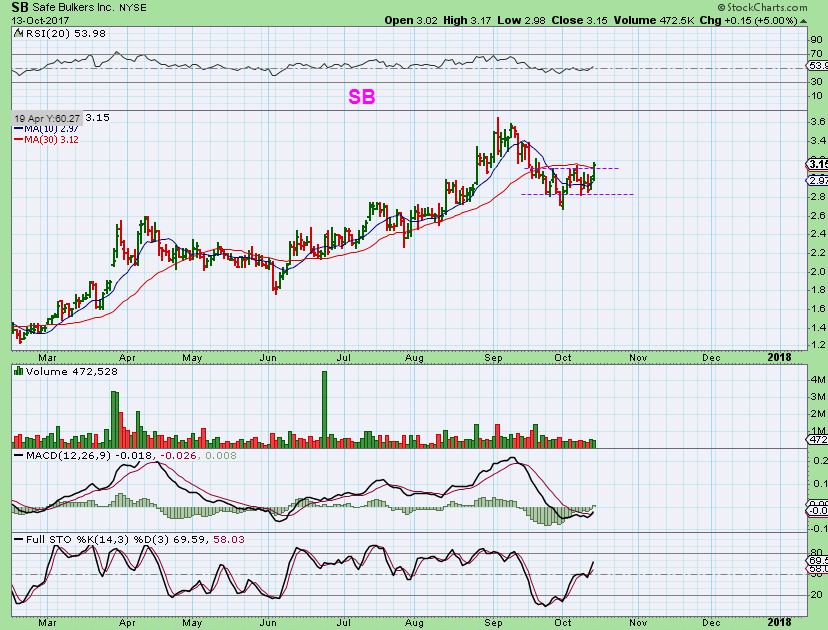
Task: Click the blue MA(10) legend marker
Action: (17, 129)
